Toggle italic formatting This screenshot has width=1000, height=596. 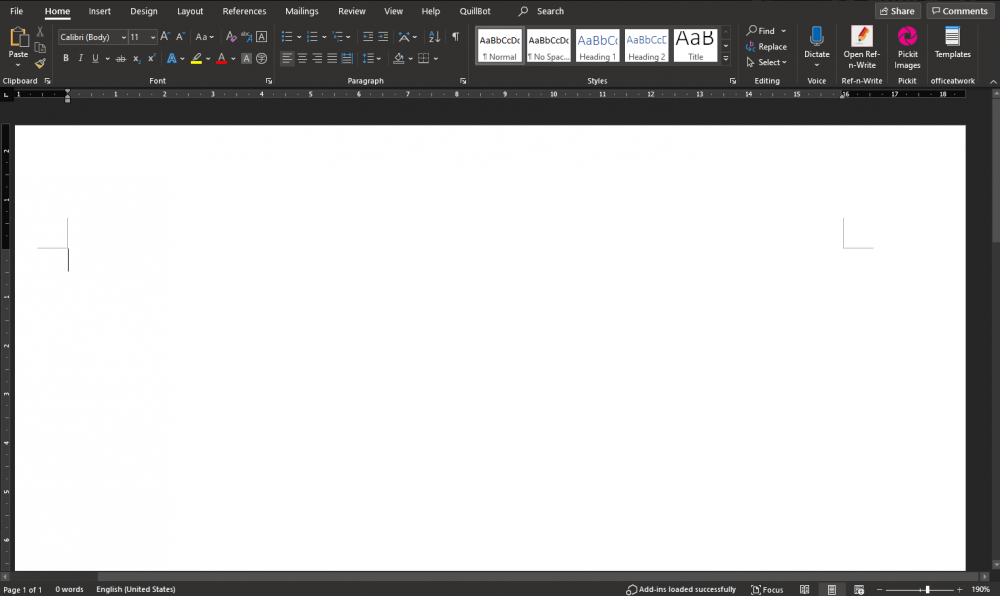pyautogui.click(x=80, y=59)
